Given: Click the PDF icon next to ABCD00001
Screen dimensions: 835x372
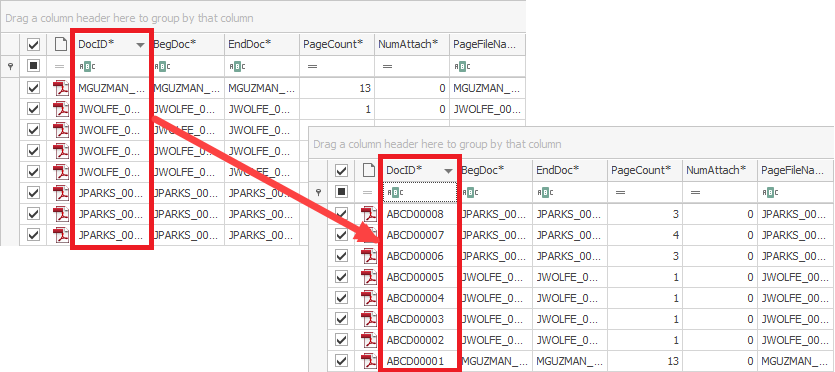Looking at the screenshot, I should click(369, 361).
